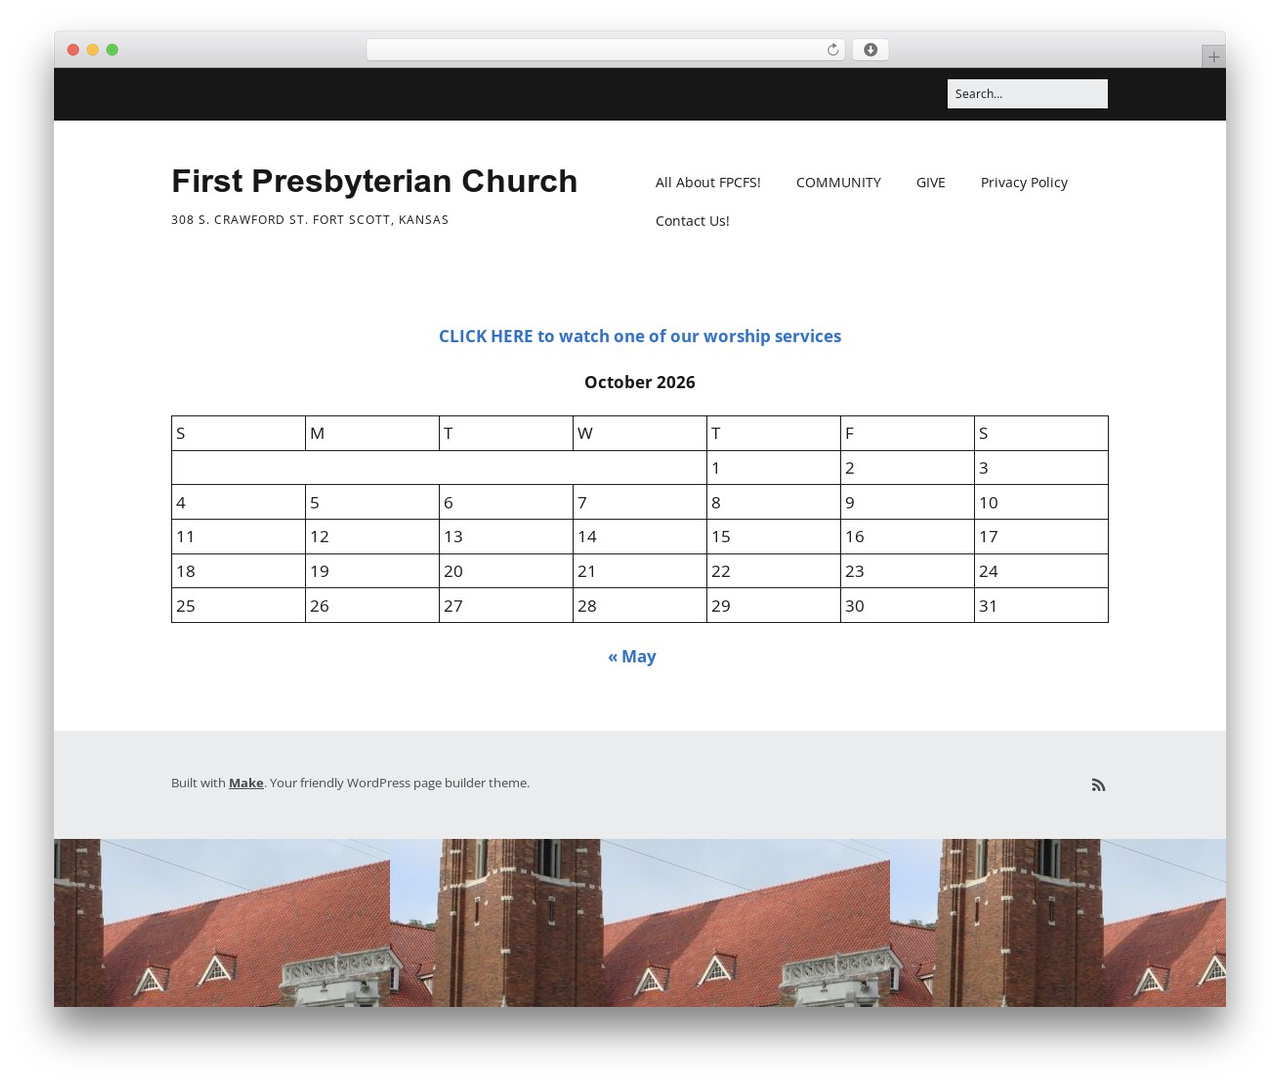Open the Make theme link in footer
The image size is (1280, 1084).
(x=246, y=783)
